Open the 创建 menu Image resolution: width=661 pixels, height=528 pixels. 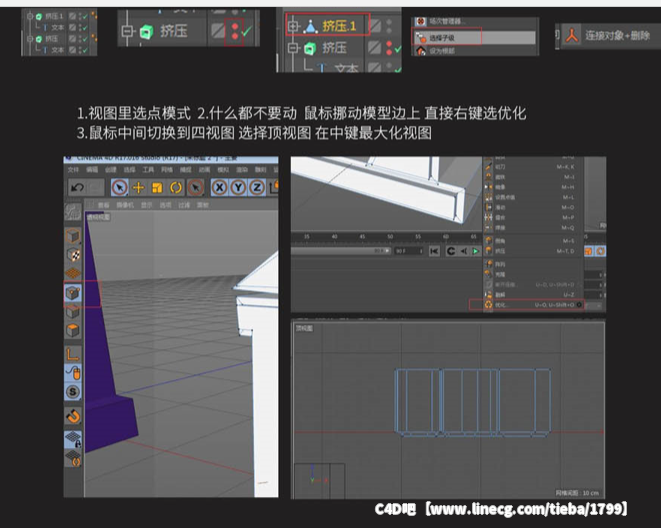(x=110, y=169)
